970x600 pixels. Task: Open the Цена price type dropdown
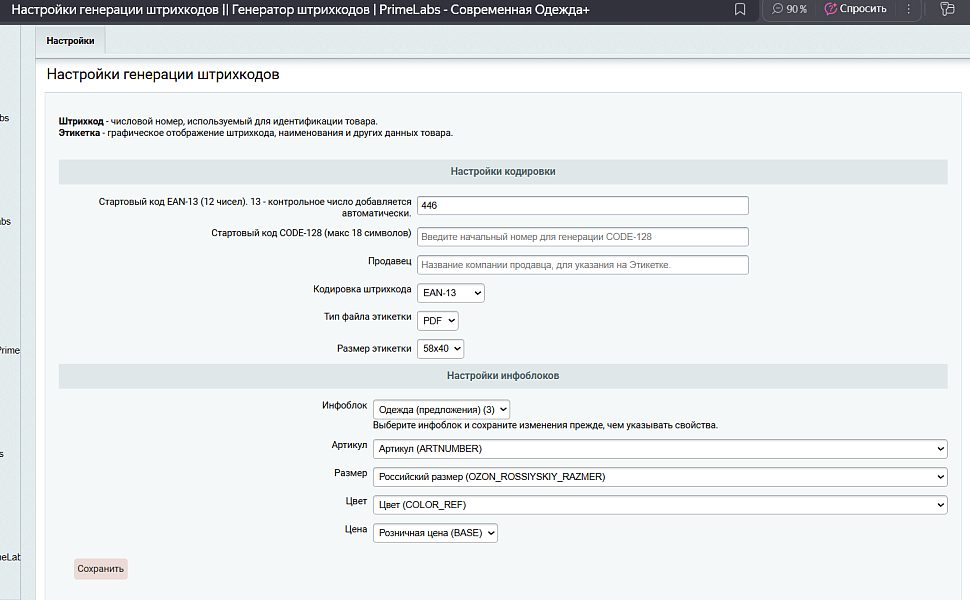(435, 533)
